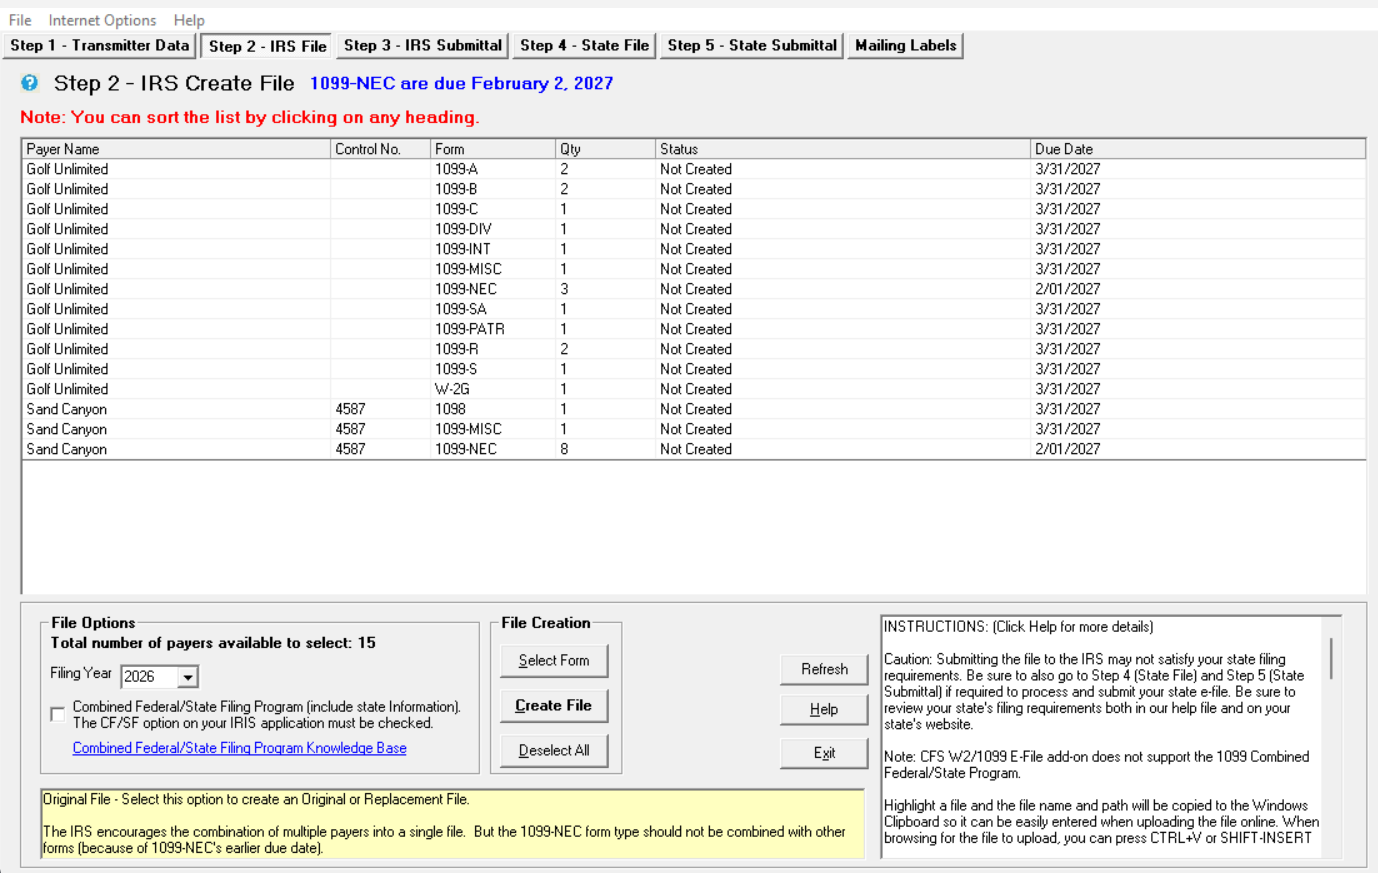The height and width of the screenshot is (873, 1378).
Task: Select Sand Canyon 1098 row
Action: (694, 409)
